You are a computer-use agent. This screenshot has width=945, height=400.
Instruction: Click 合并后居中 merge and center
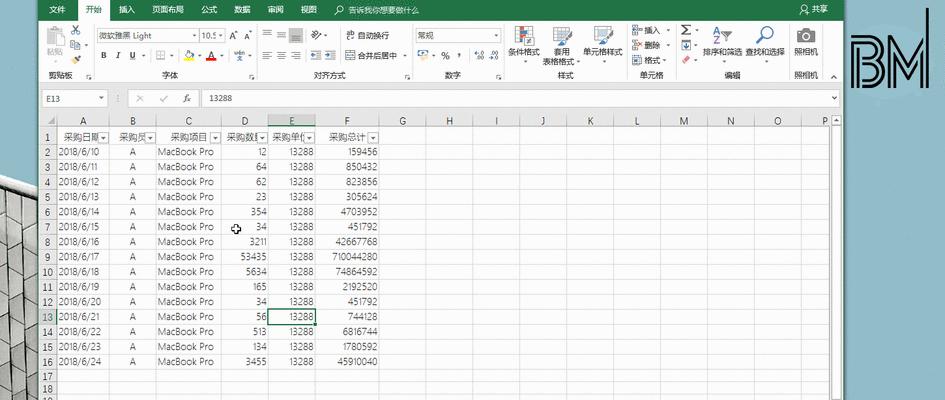(x=371, y=55)
